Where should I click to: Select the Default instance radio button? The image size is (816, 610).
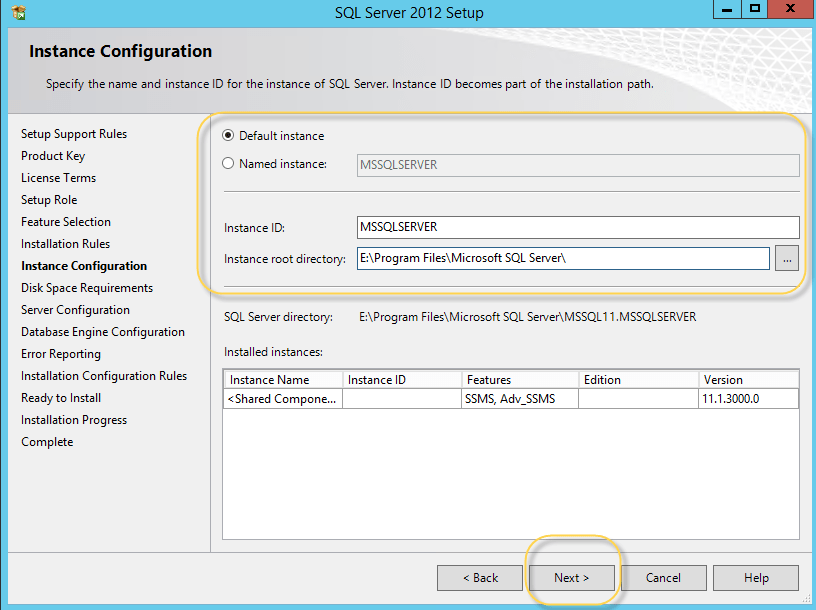tap(229, 136)
